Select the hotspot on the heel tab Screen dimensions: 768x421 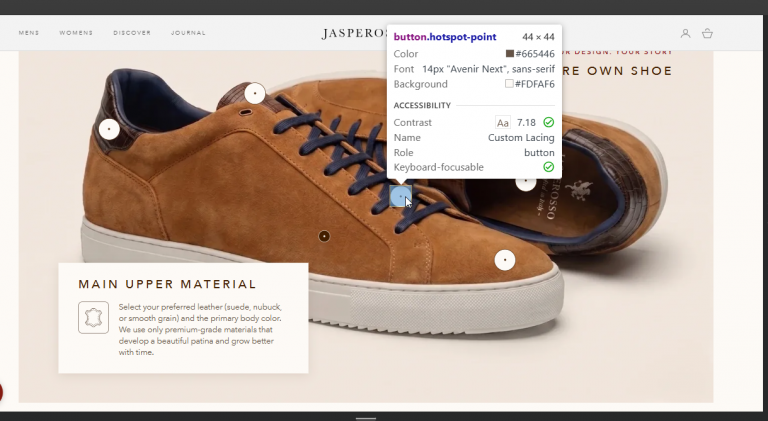(109, 129)
